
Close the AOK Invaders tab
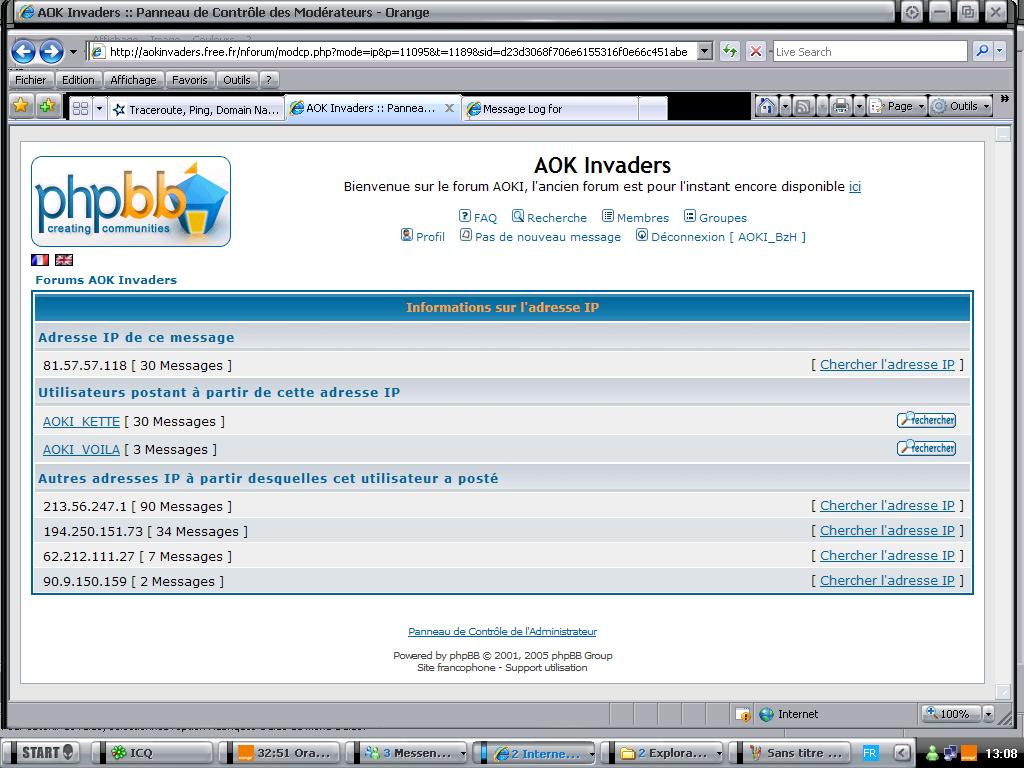pos(449,108)
